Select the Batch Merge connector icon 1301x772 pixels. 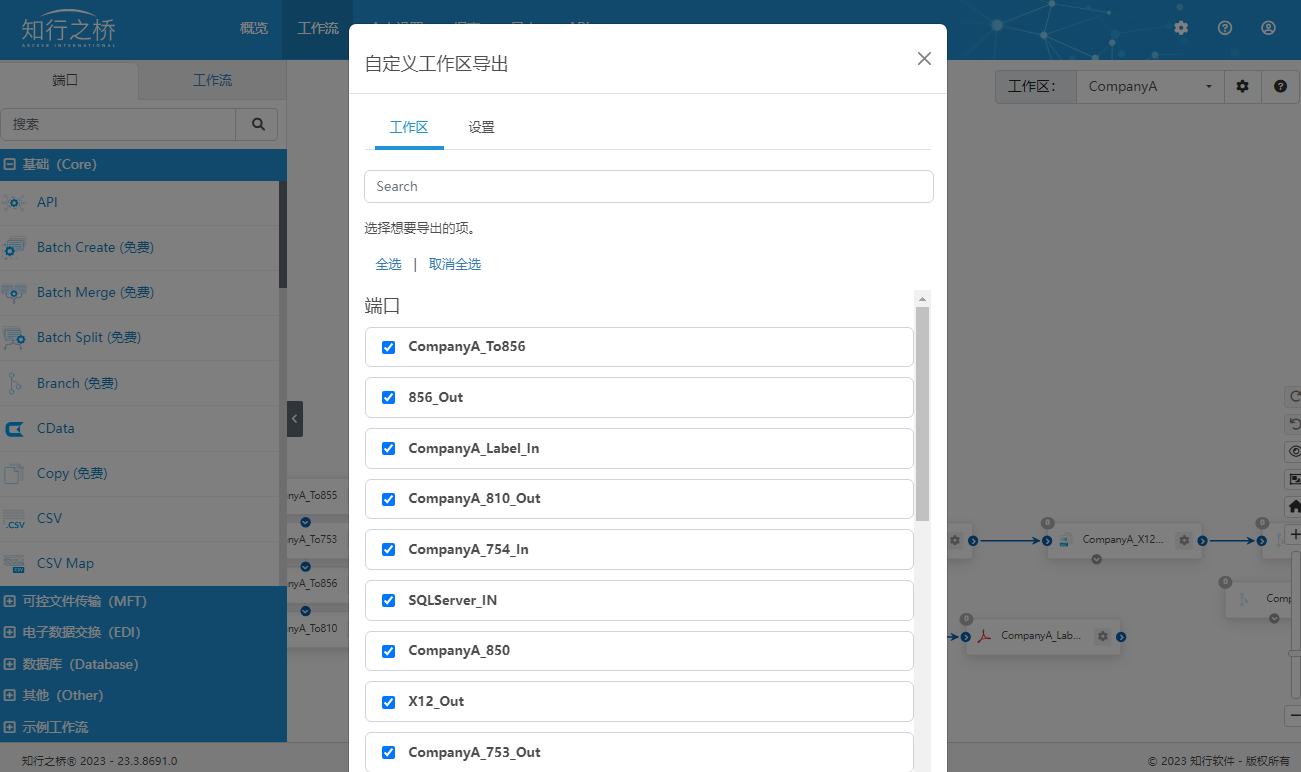coord(14,292)
